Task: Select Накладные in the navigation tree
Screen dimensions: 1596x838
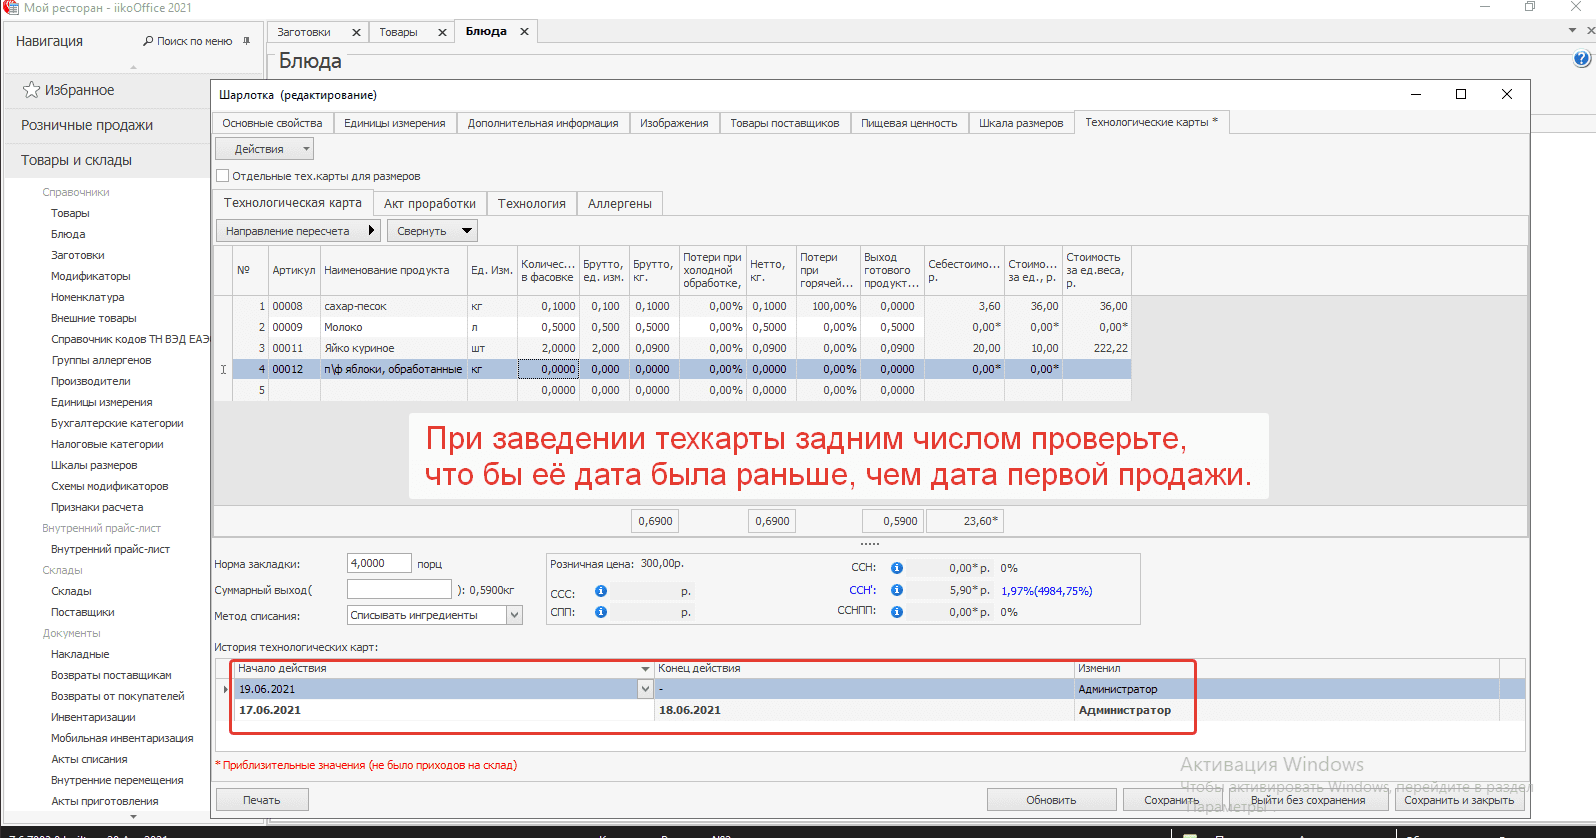Action: click(80, 654)
